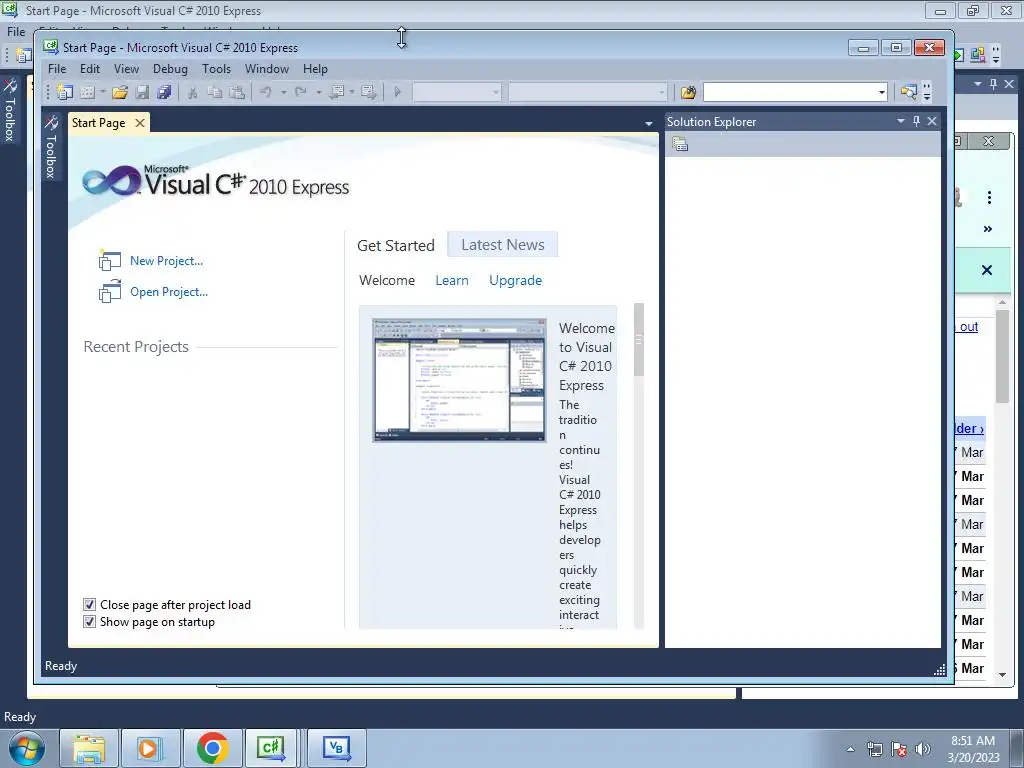Image resolution: width=1024 pixels, height=768 pixels.
Task: Open the File menu in front window
Action: point(57,69)
